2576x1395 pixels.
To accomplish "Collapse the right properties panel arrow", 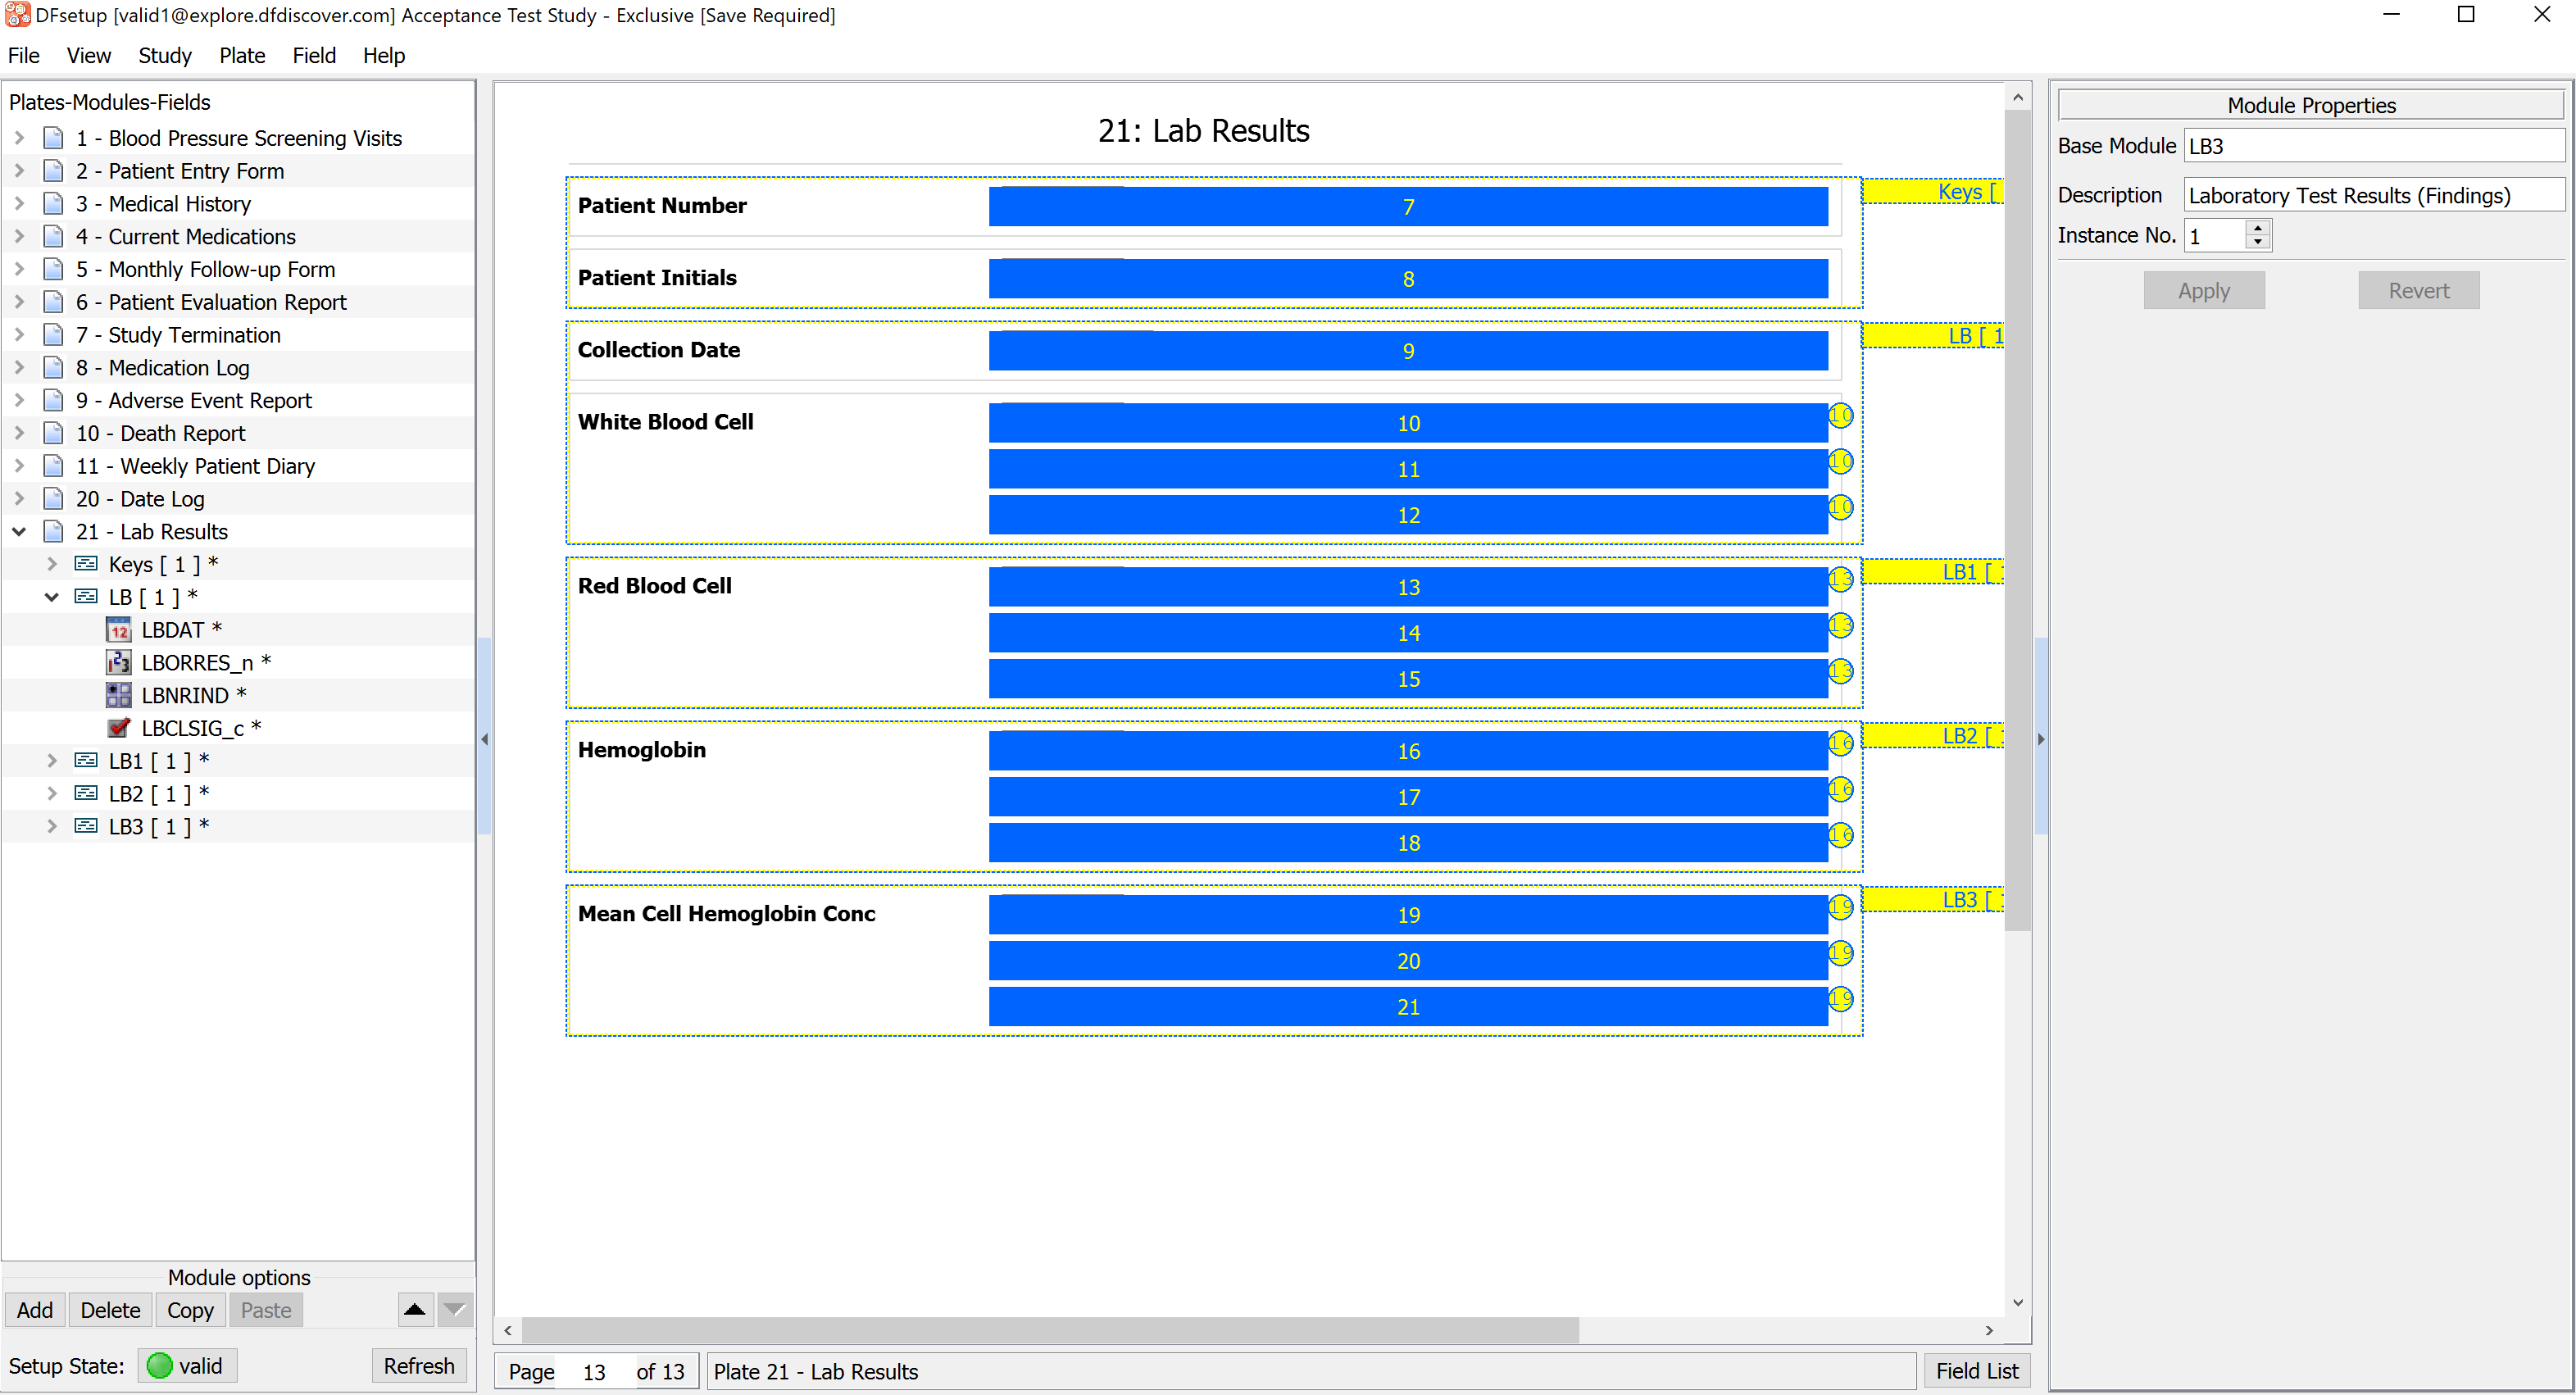I will click(2040, 739).
